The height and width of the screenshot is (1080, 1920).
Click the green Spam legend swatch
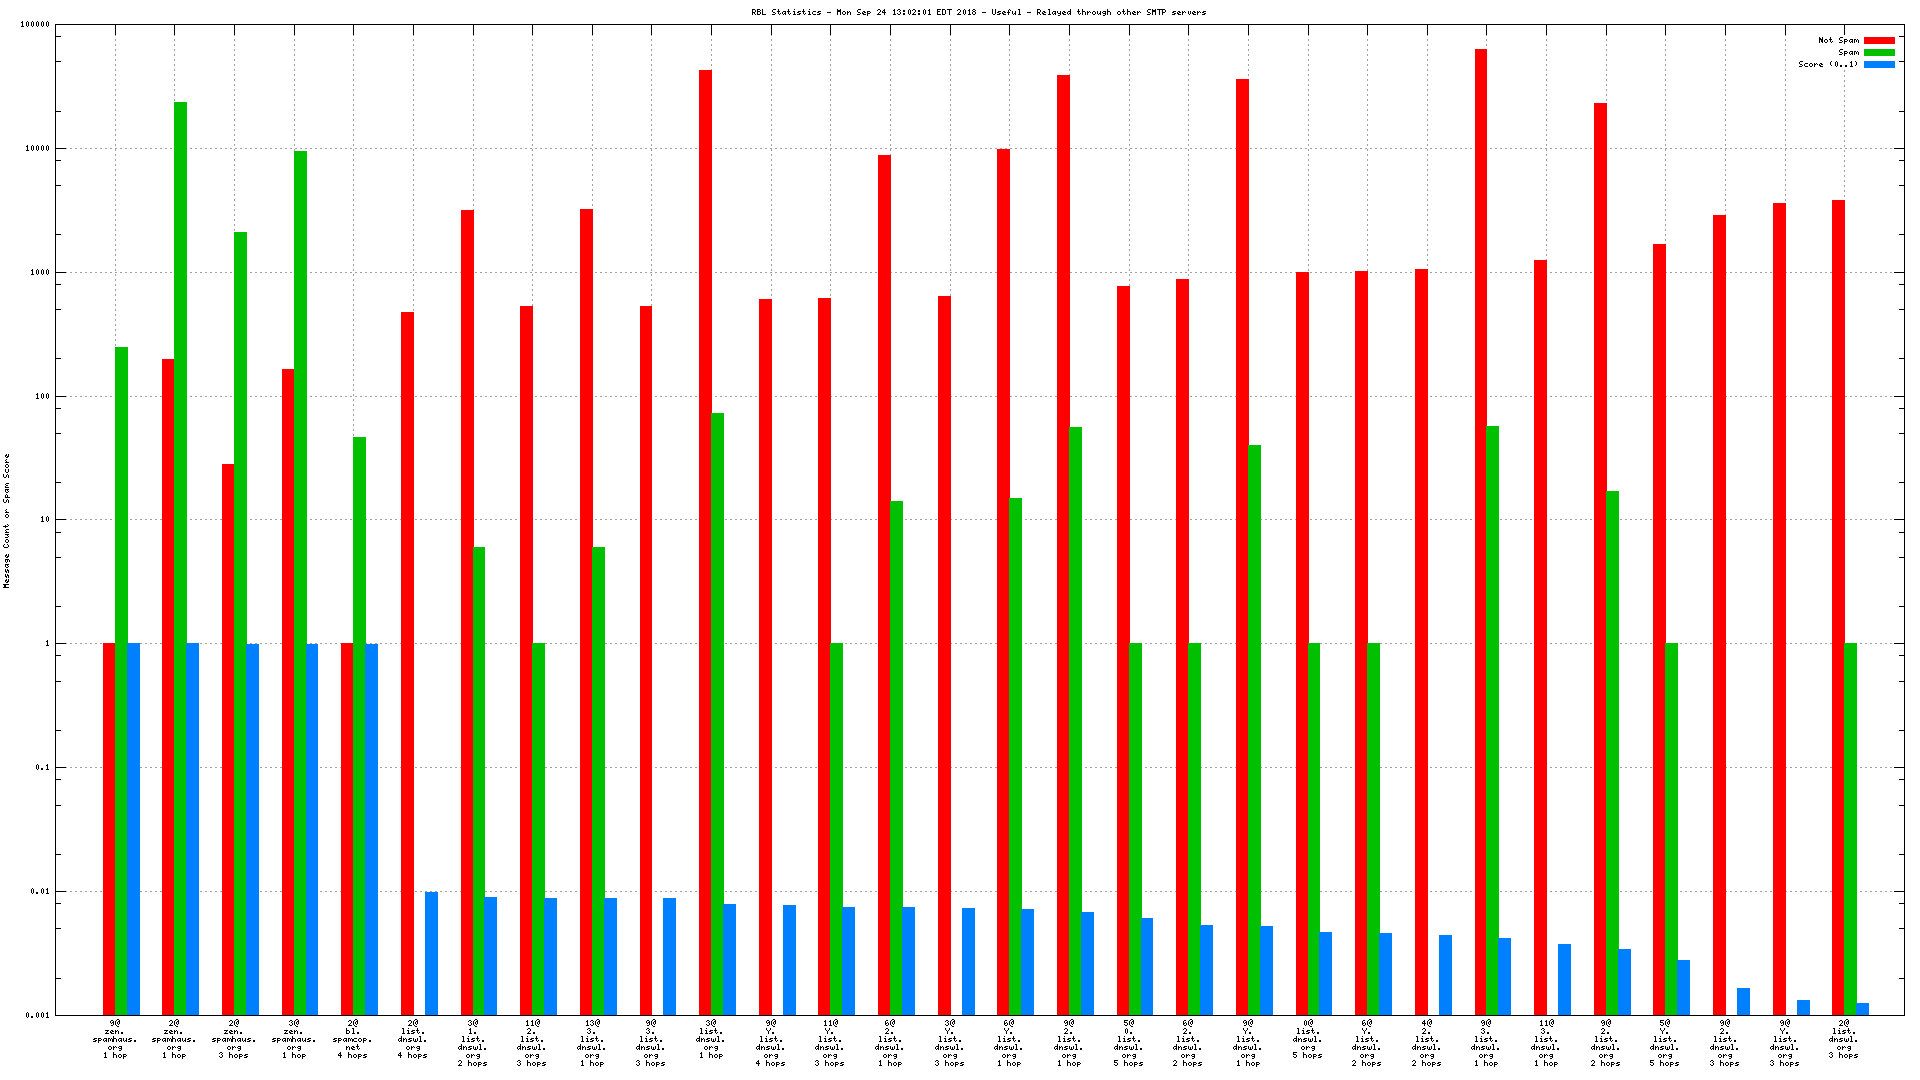click(x=1879, y=53)
